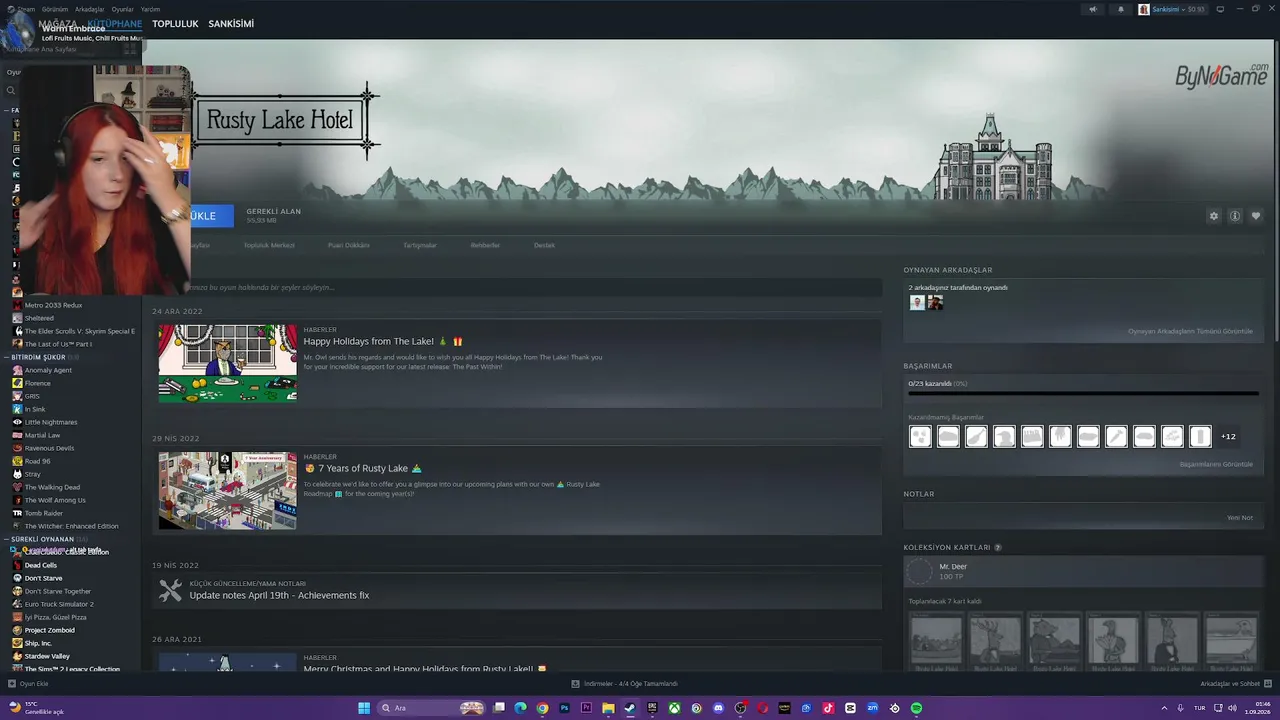This screenshot has height=720, width=1280.
Task: Click the Windows taskbar search box
Action: click(432, 708)
